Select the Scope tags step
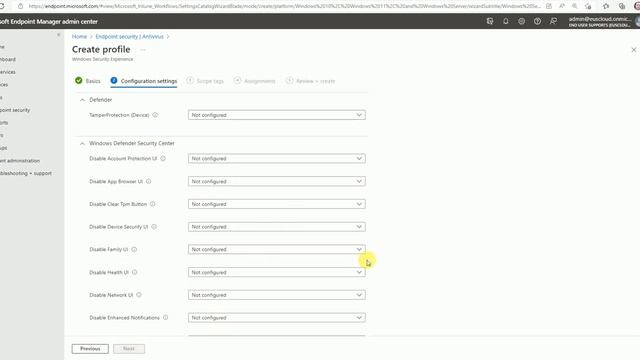 205,81
